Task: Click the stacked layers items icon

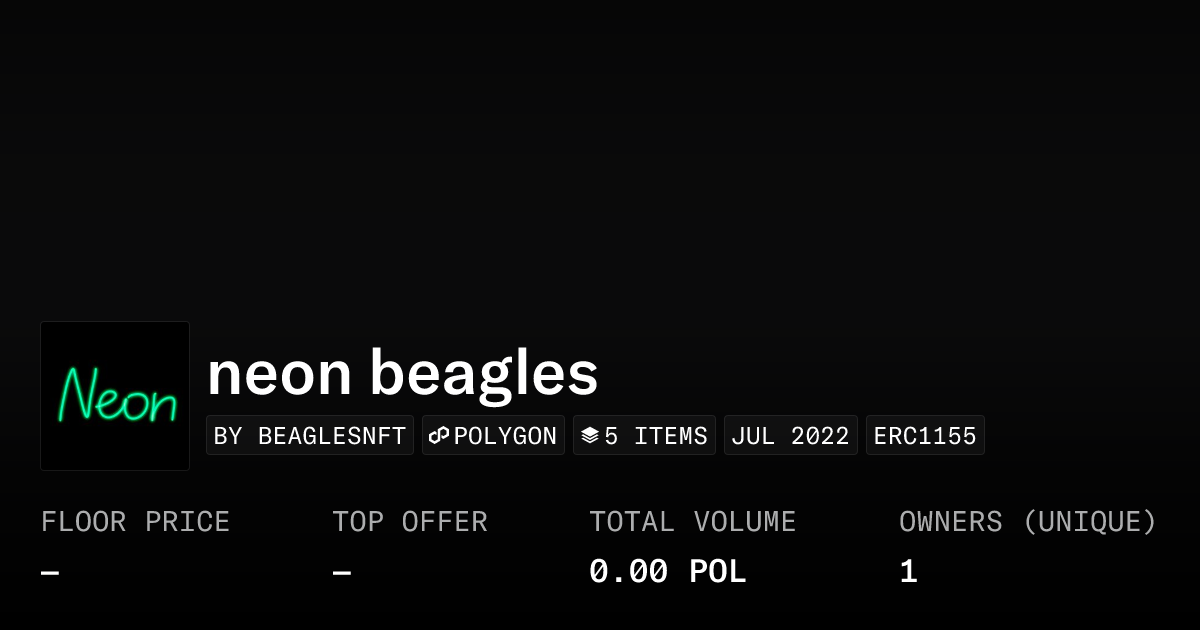Action: 590,436
